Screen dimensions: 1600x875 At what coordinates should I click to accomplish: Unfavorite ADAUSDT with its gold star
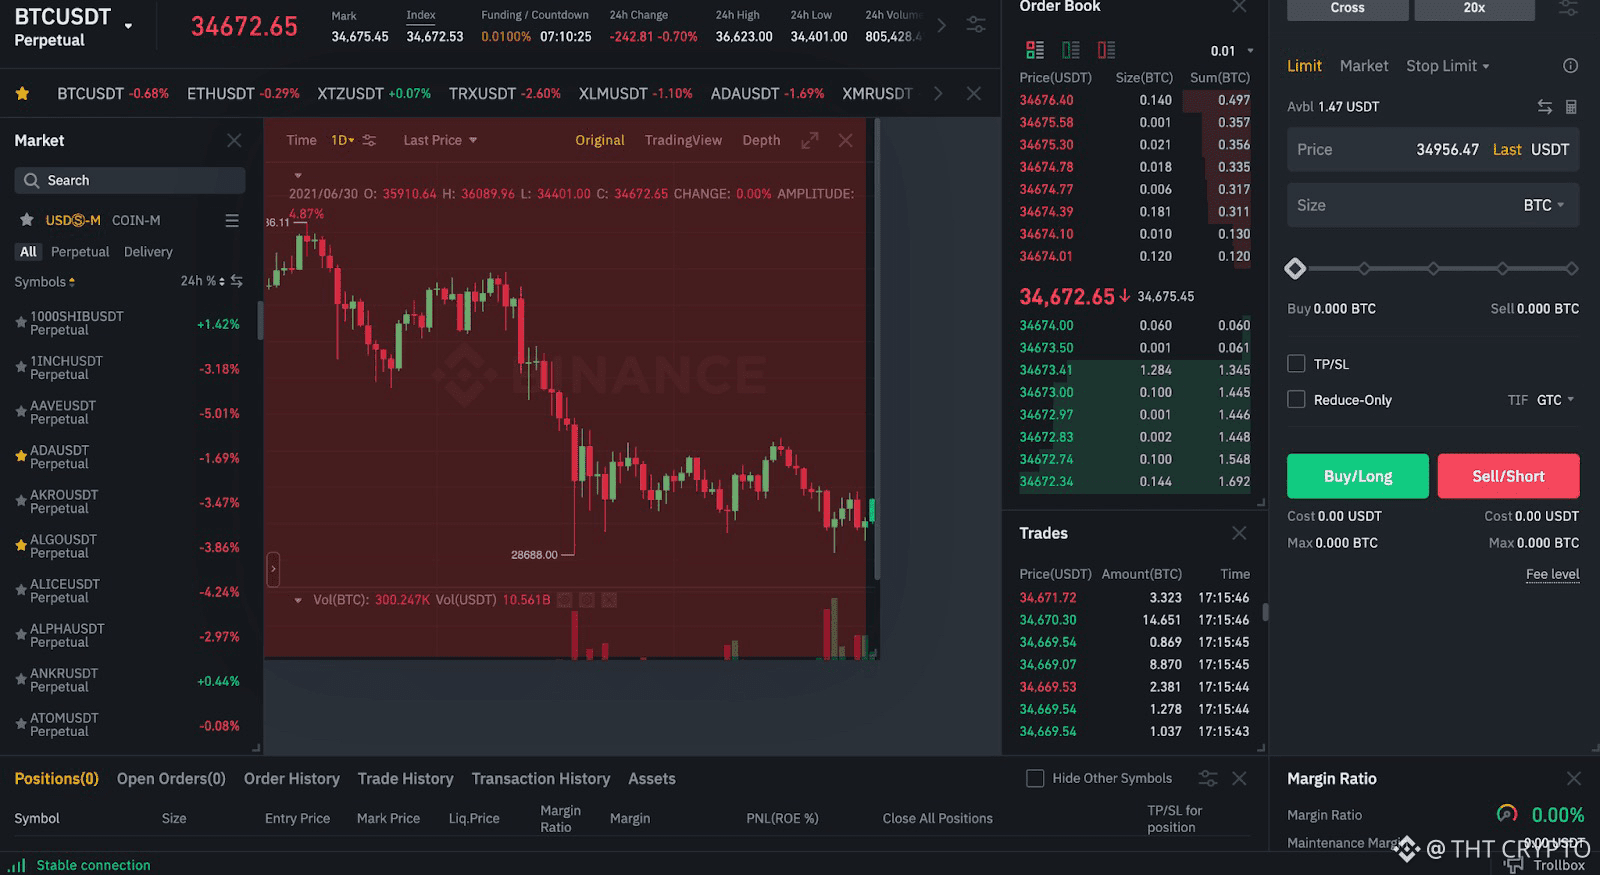point(20,457)
